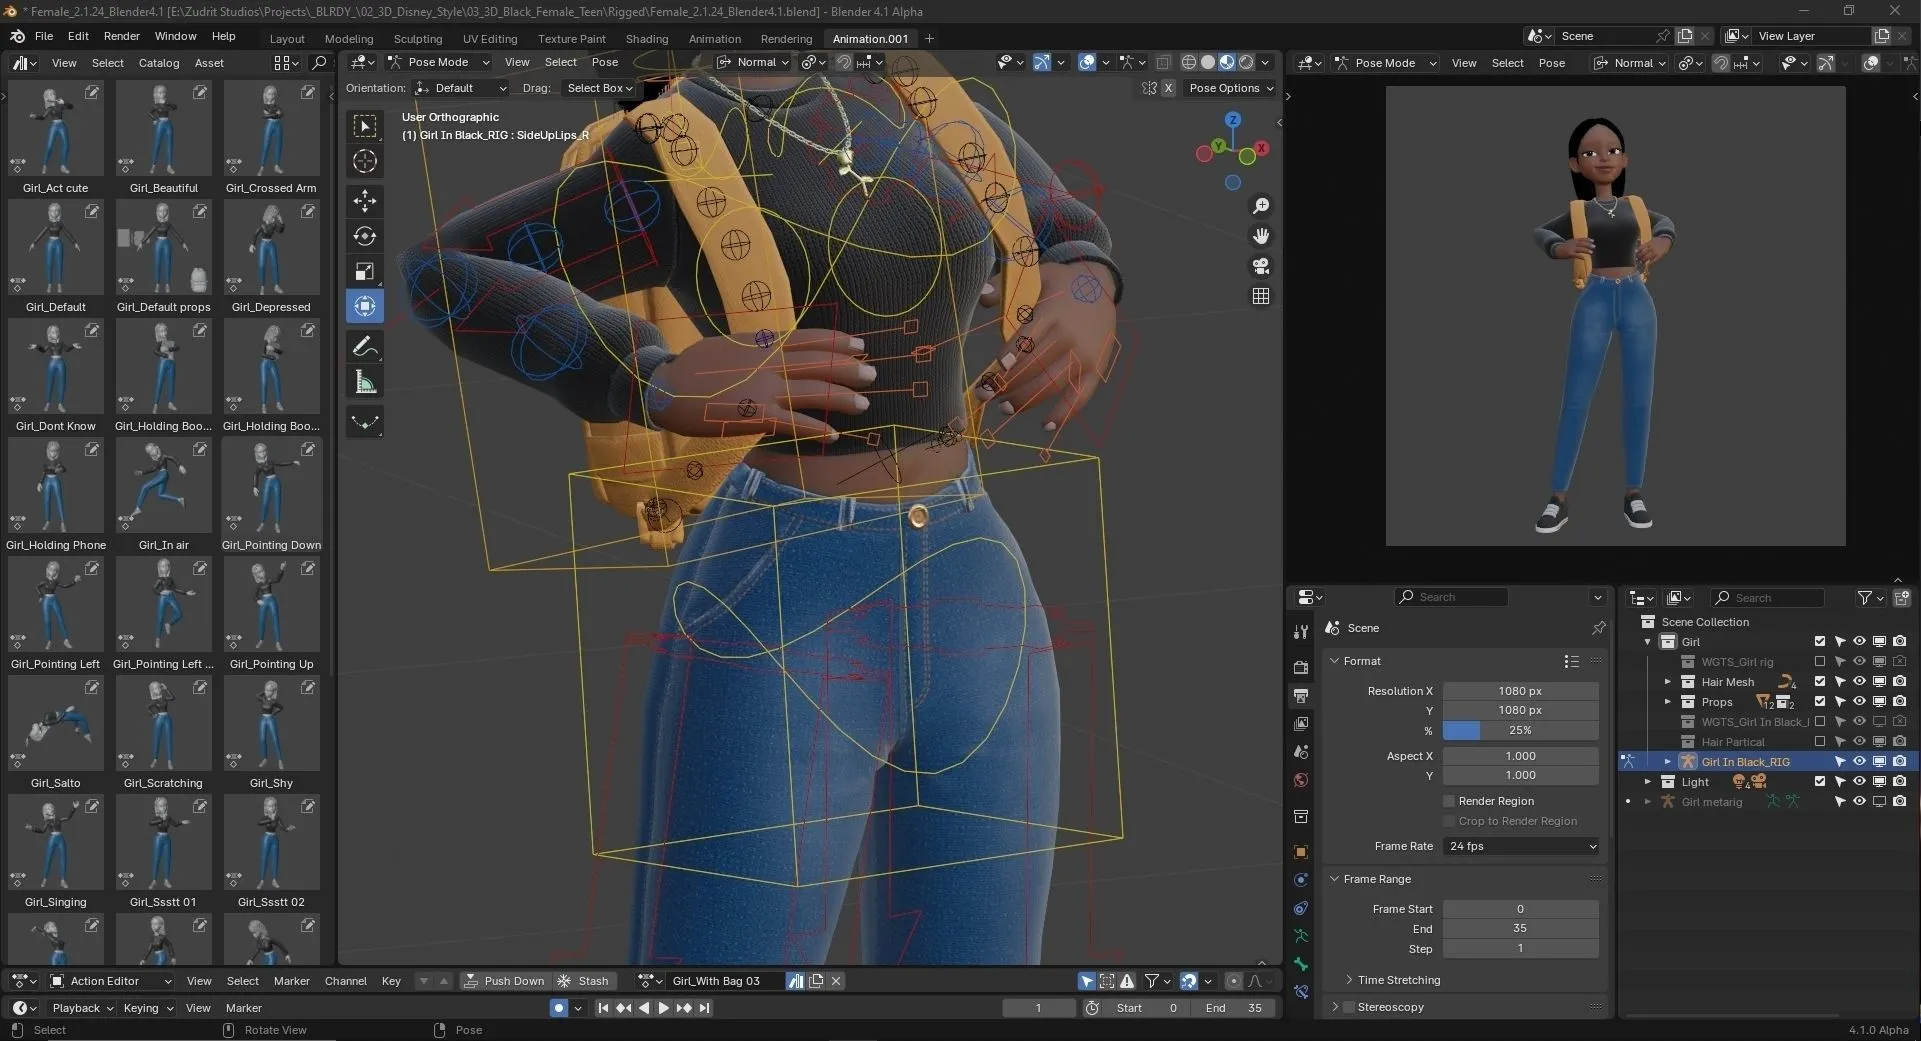
Task: Select the 3D Cursor tool
Action: (364, 161)
